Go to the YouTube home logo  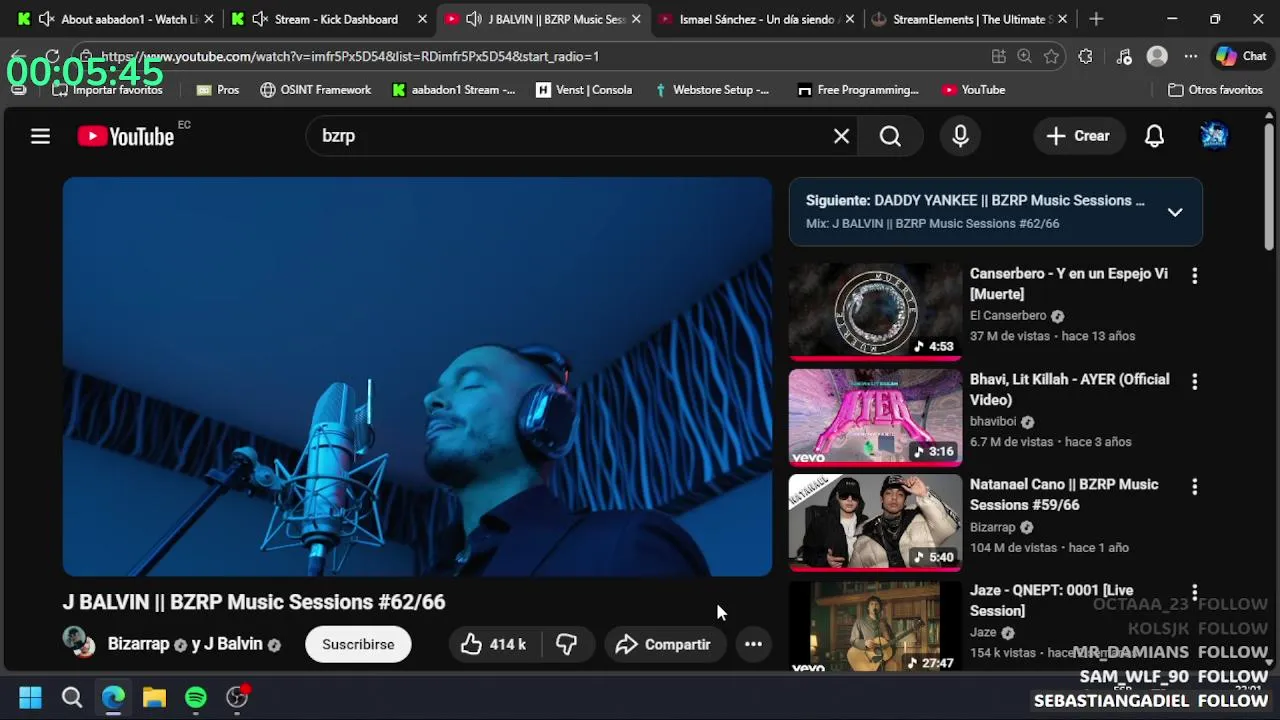point(127,136)
